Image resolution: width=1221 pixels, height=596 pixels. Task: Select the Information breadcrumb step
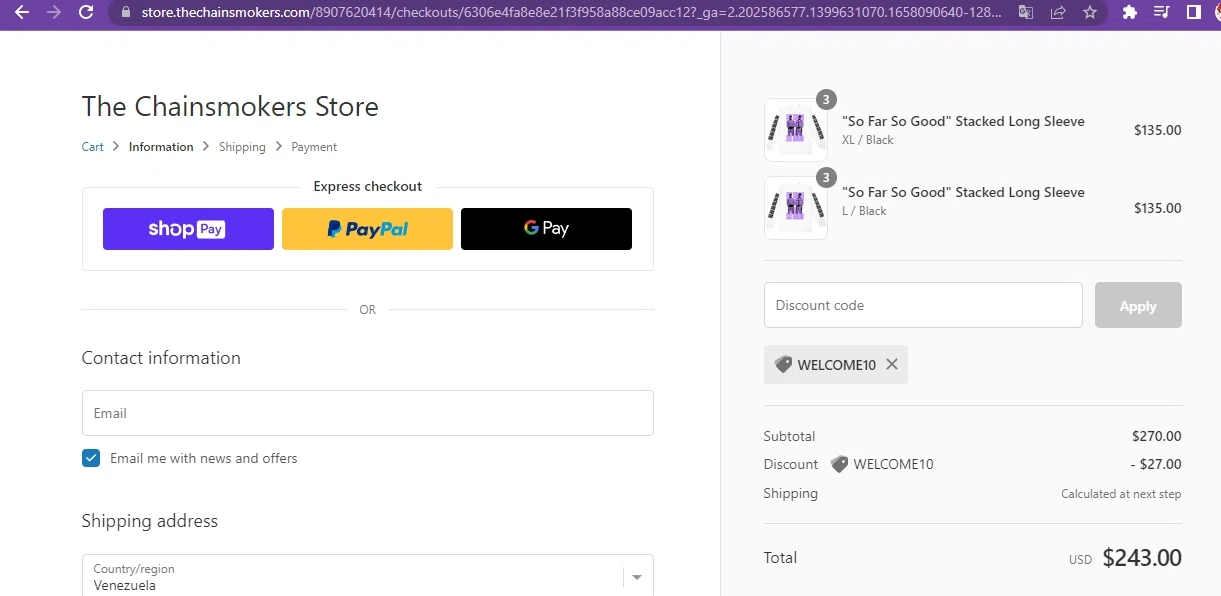pos(161,147)
